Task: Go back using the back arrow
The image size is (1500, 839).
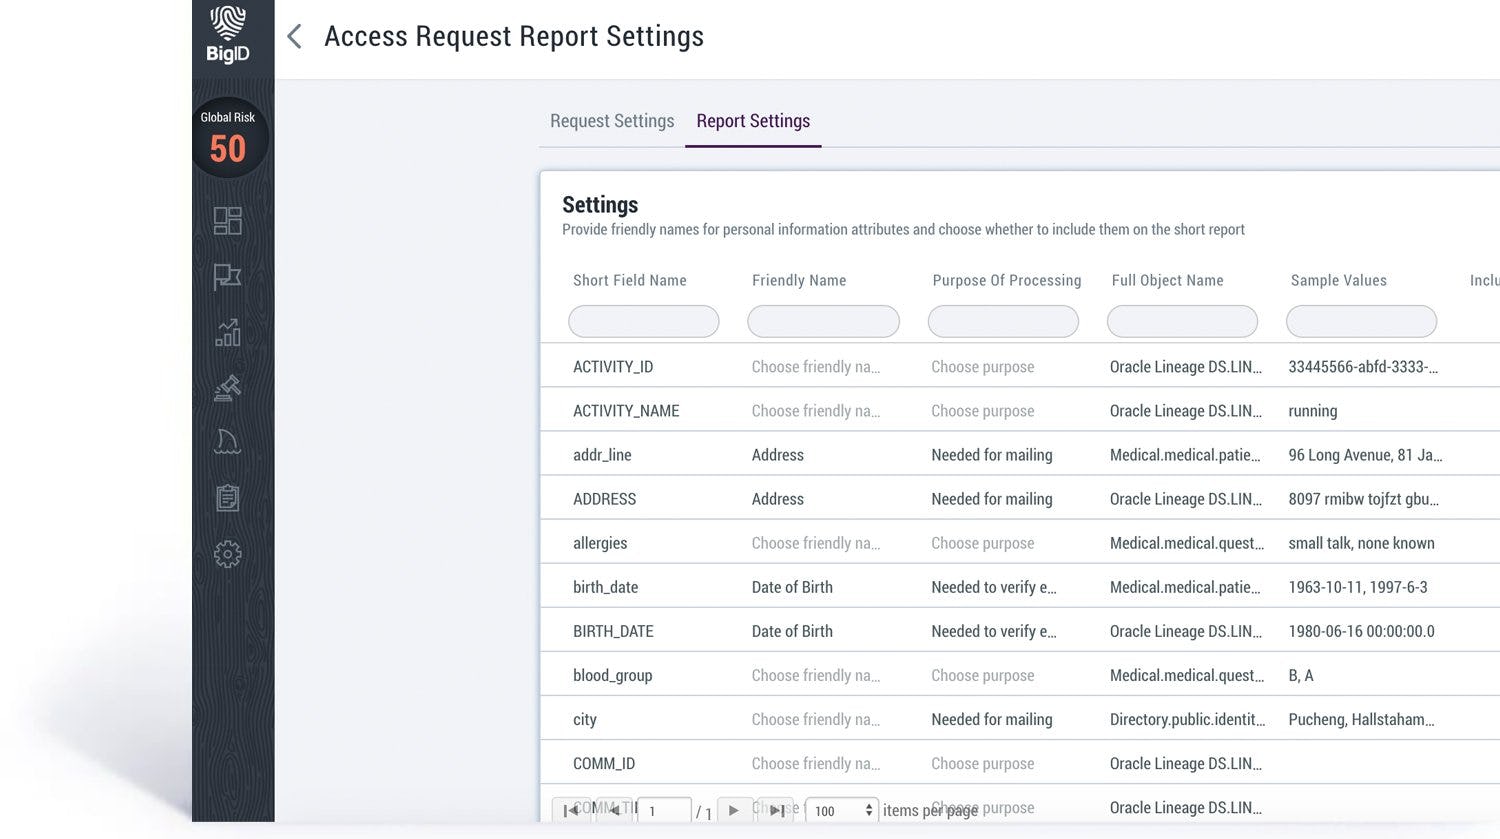Action: tap(292, 35)
